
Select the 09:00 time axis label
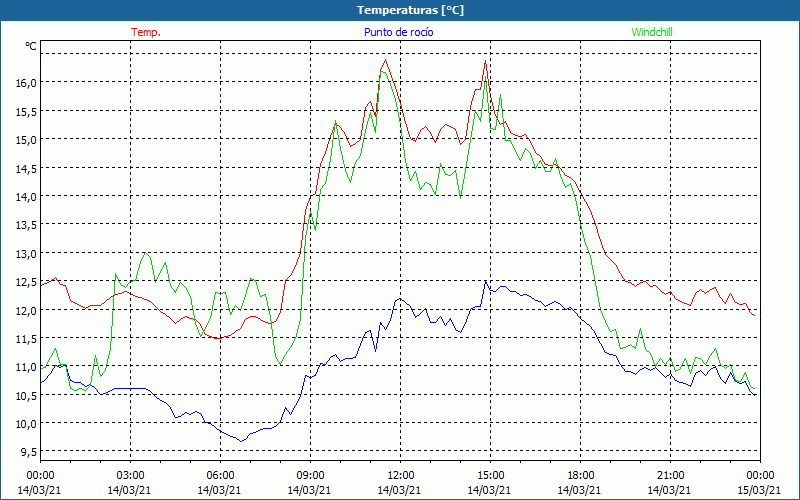tap(310, 475)
